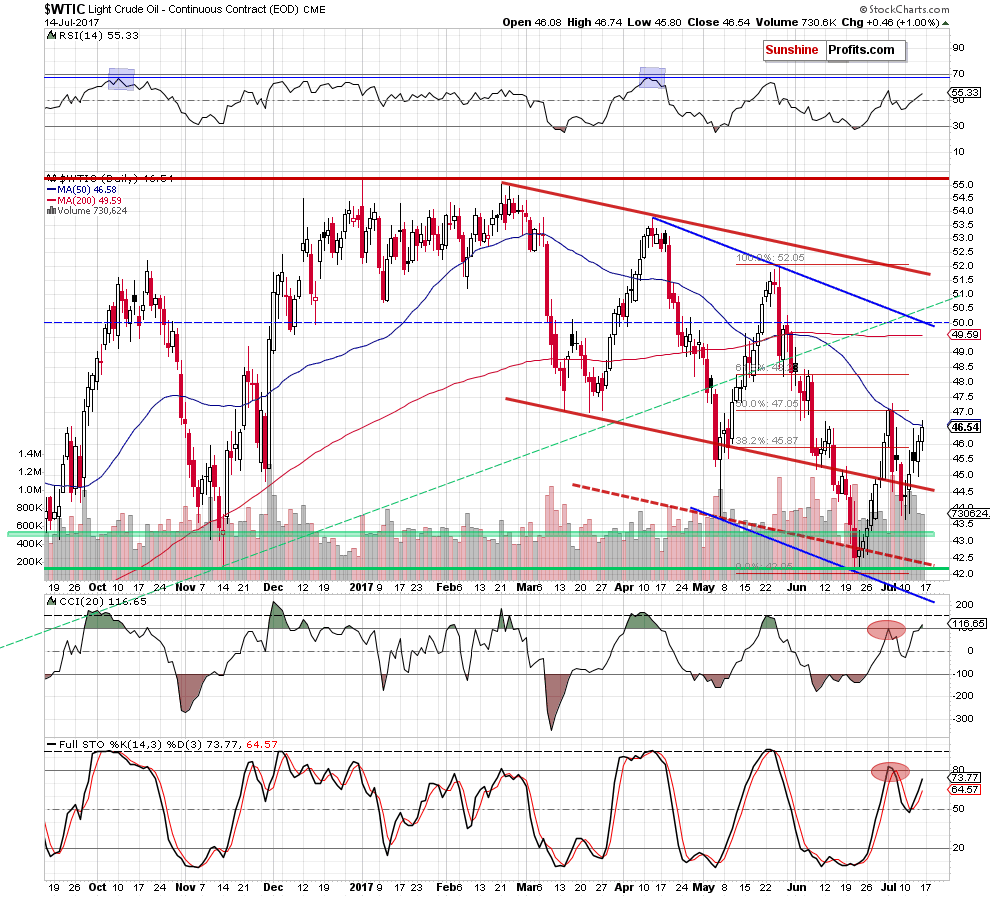
Task: Select the 'Light Crude Oil - Continuous Contract (EOD)' title
Action: coord(194,9)
